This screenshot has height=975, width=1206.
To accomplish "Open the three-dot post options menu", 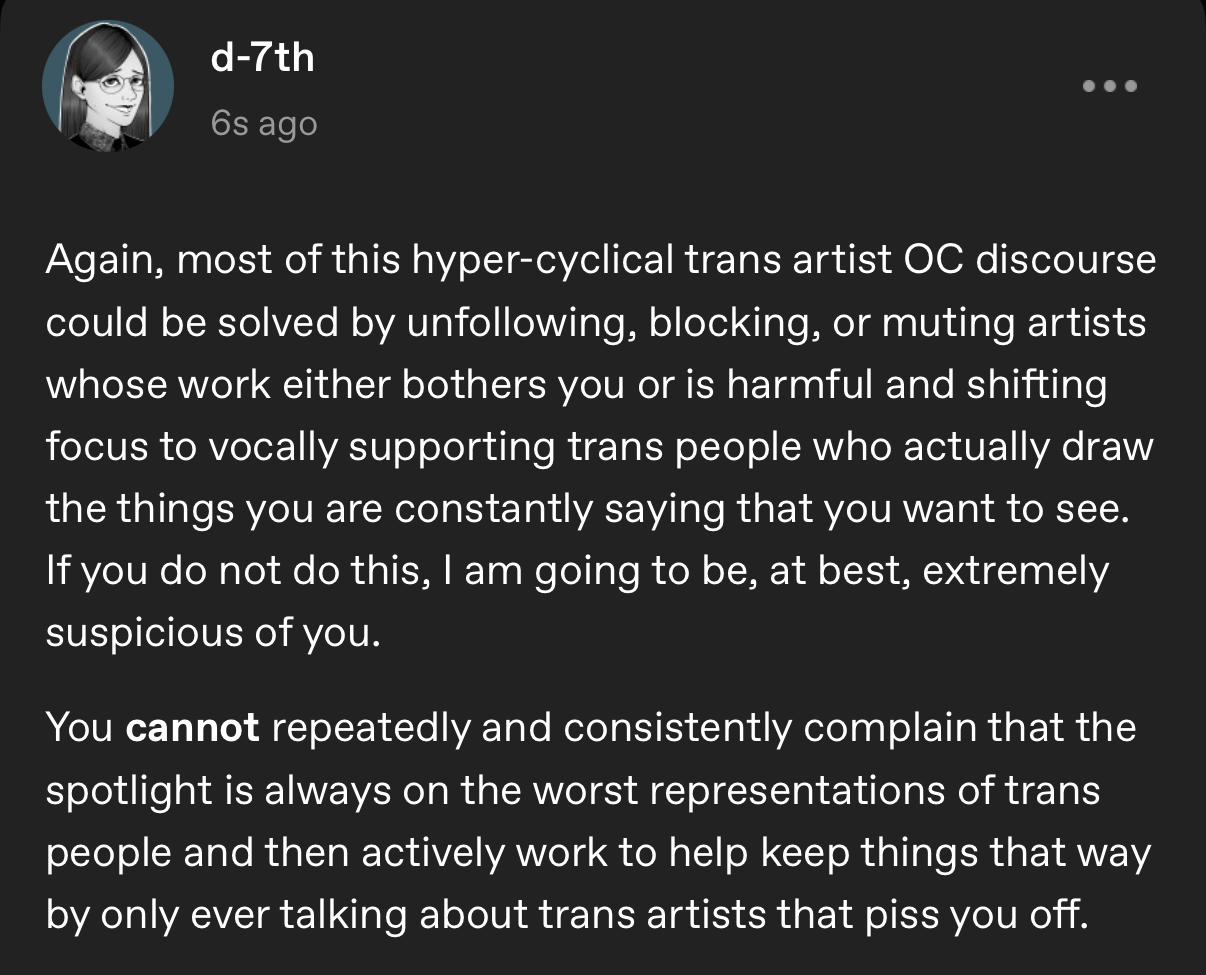I will pos(1110,86).
